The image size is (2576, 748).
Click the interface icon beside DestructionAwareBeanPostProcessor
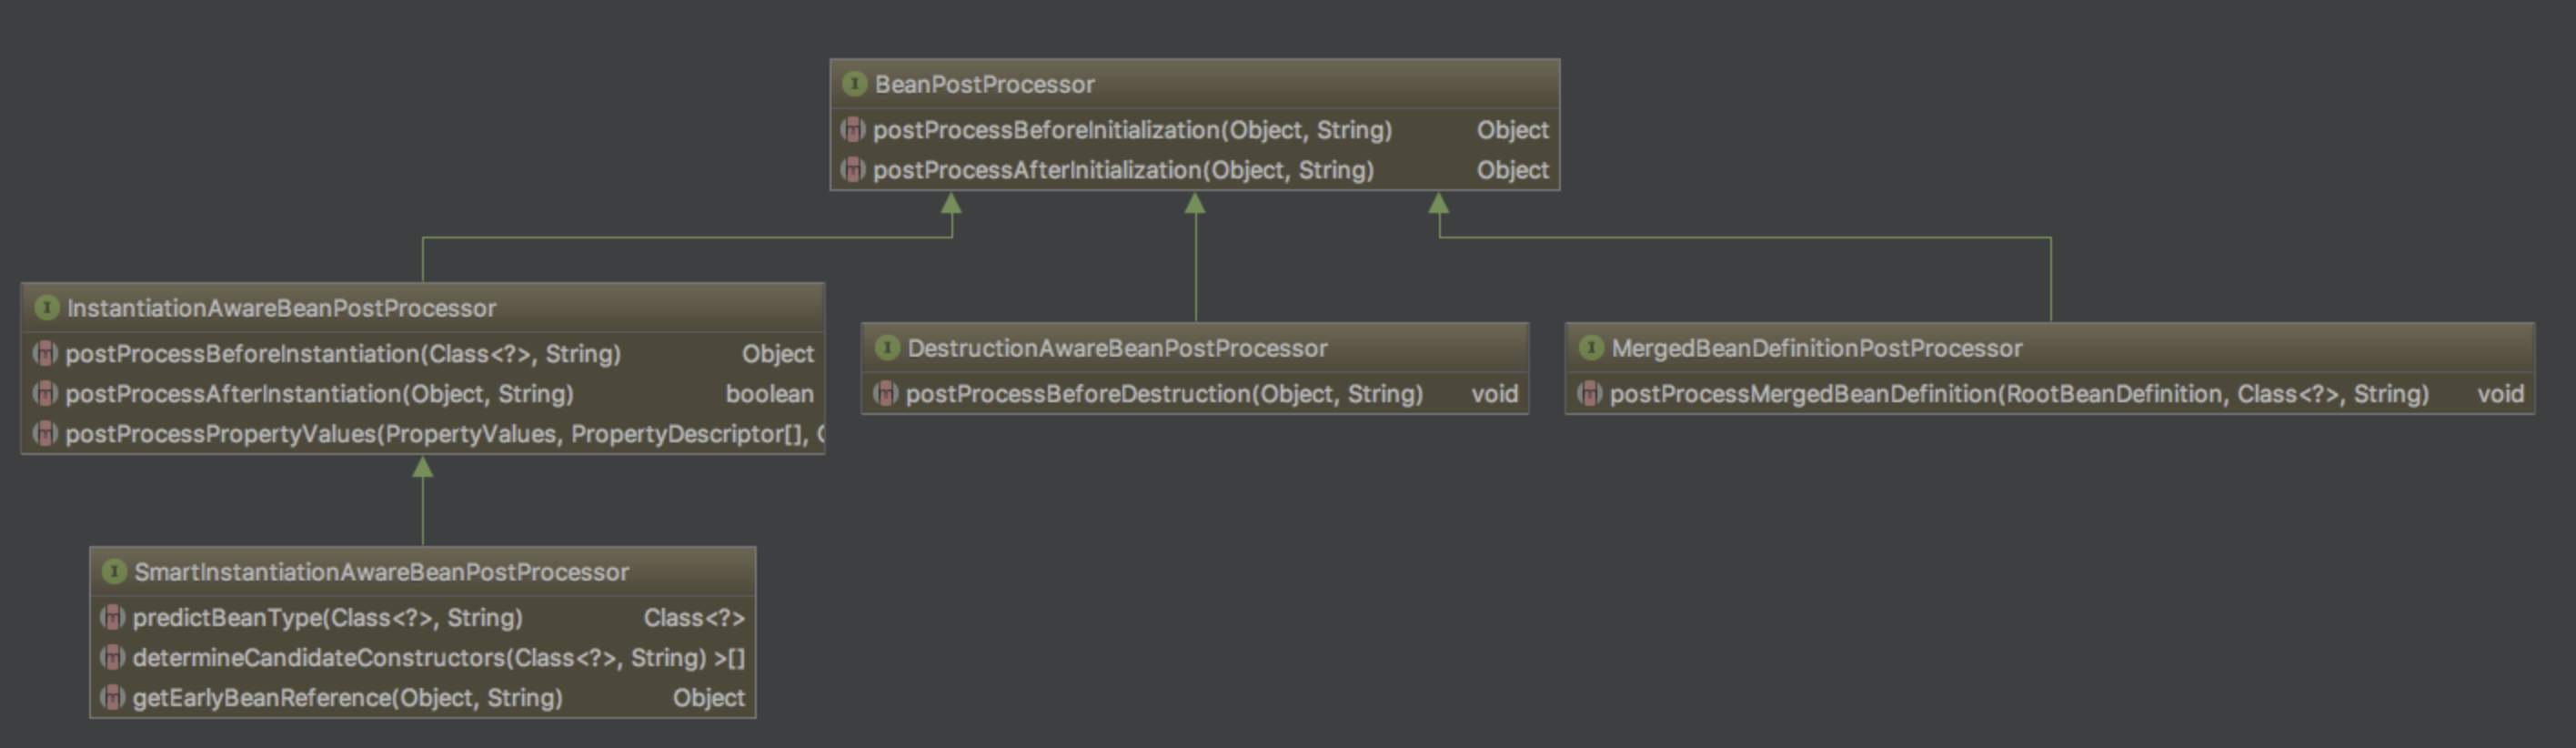coord(886,348)
